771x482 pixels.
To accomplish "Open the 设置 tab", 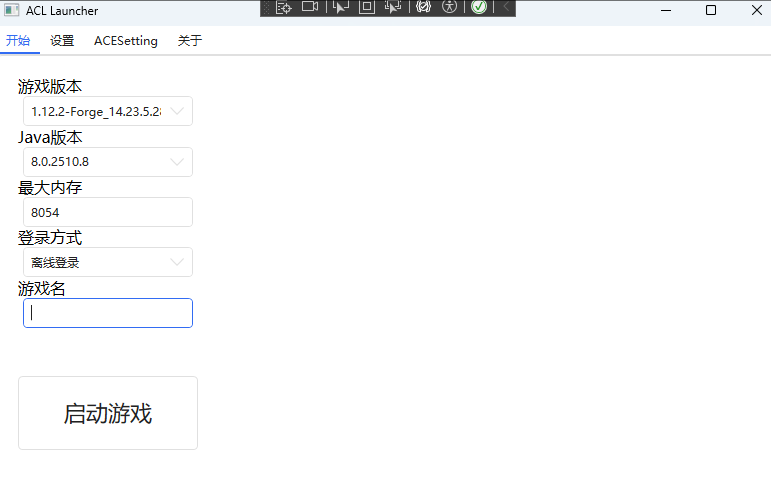I will [62, 40].
